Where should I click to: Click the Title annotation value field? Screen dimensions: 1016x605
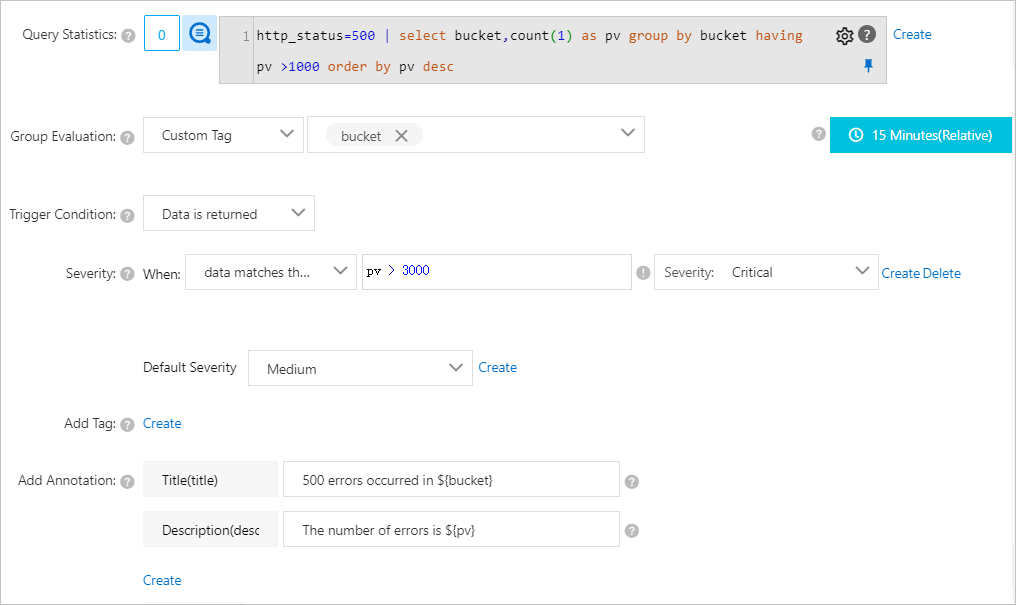click(452, 479)
